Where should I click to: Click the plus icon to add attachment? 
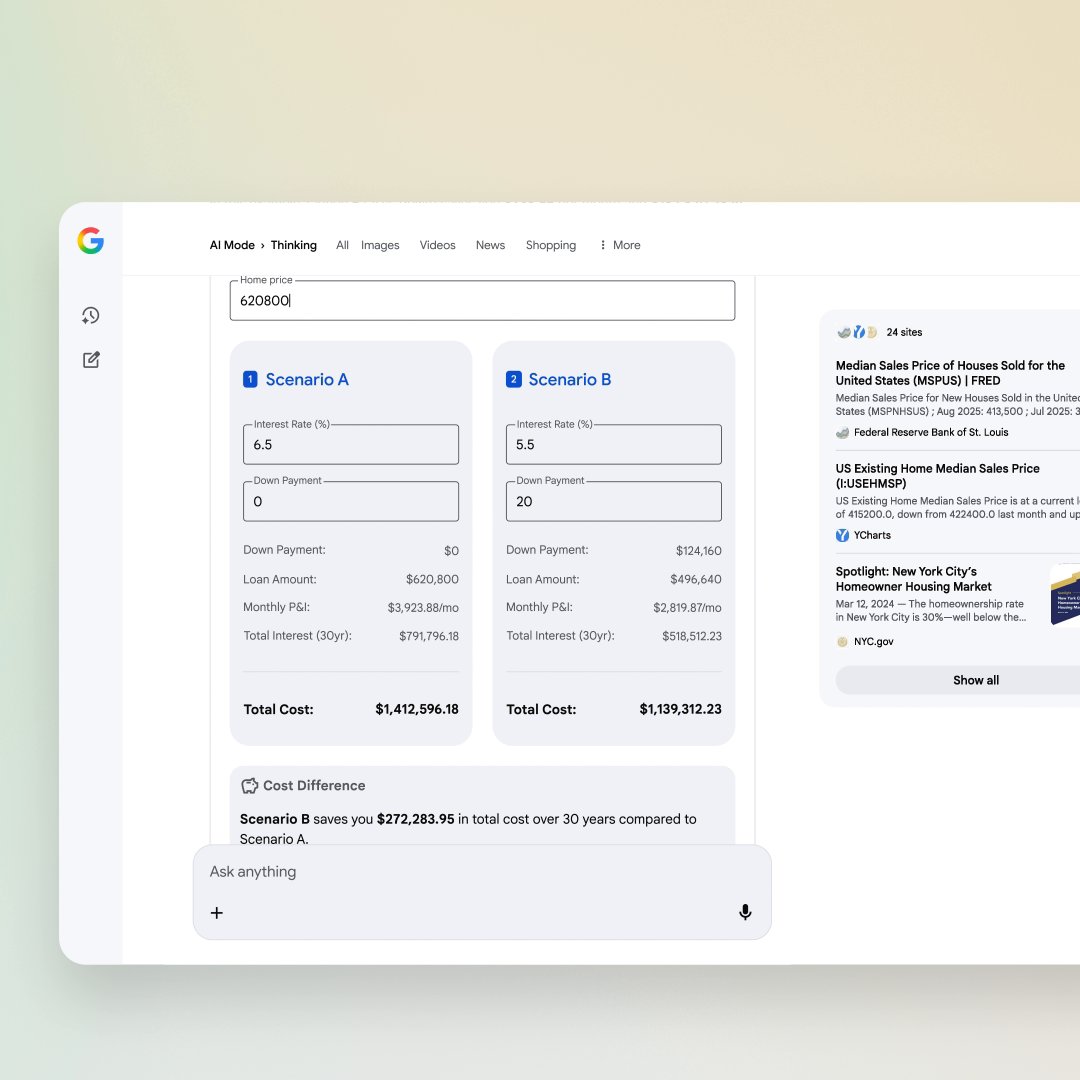tap(216, 913)
